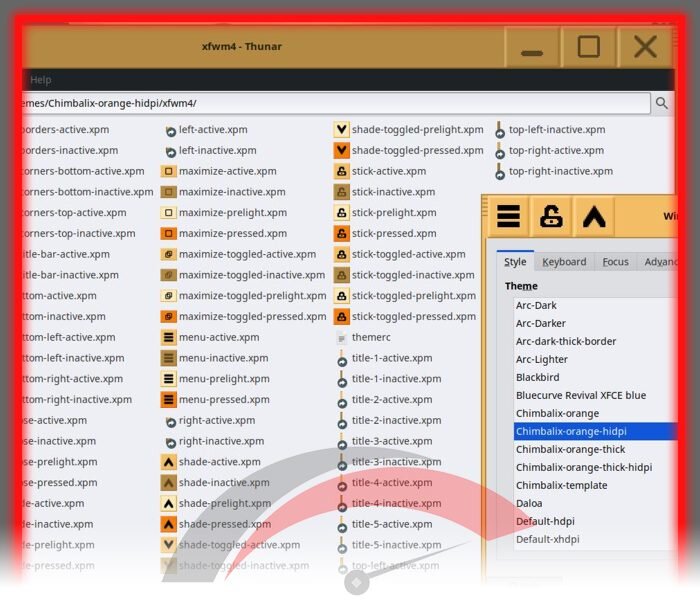
Task: Click the search icon beside path bar
Action: pos(662,103)
